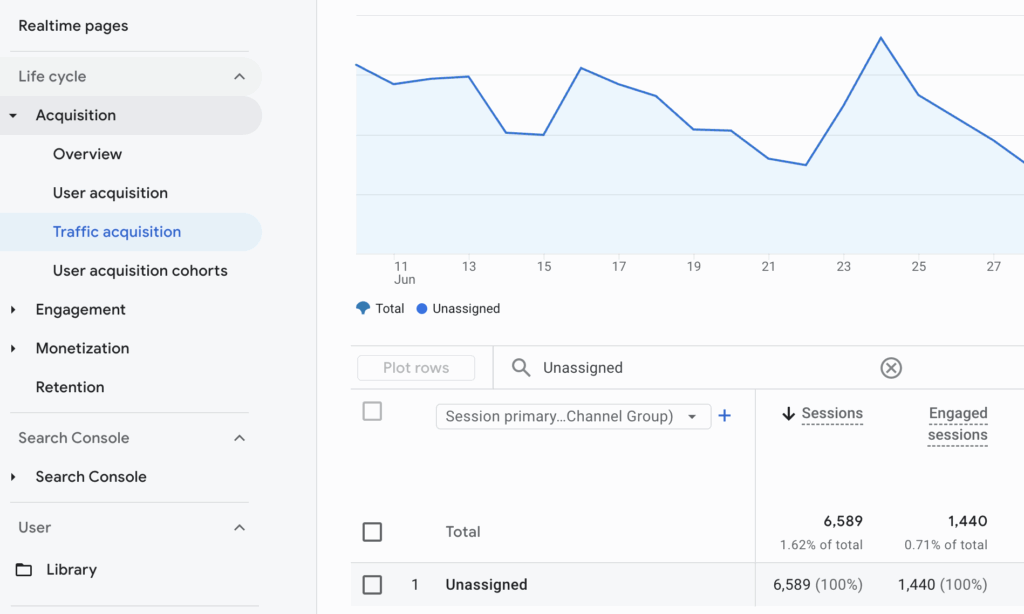
Task: Click the Sessions sort arrow icon
Action: [x=788, y=413]
